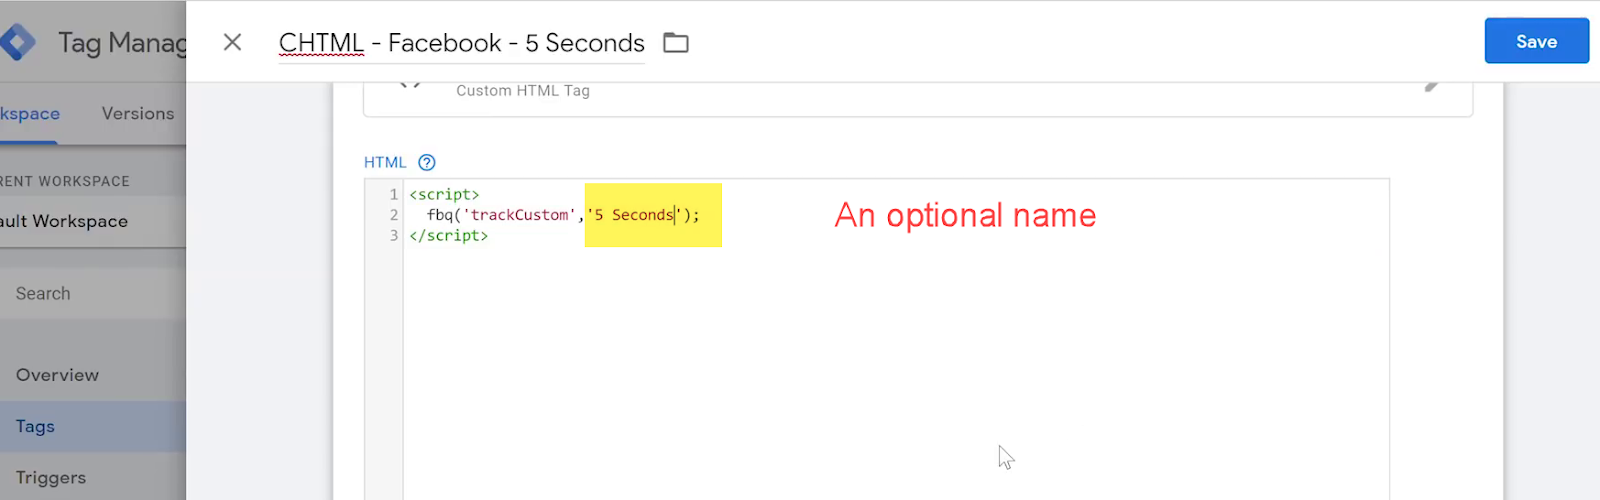The height and width of the screenshot is (500, 1600).
Task: Click the Google Tag Manager logo
Action: click(x=17, y=42)
